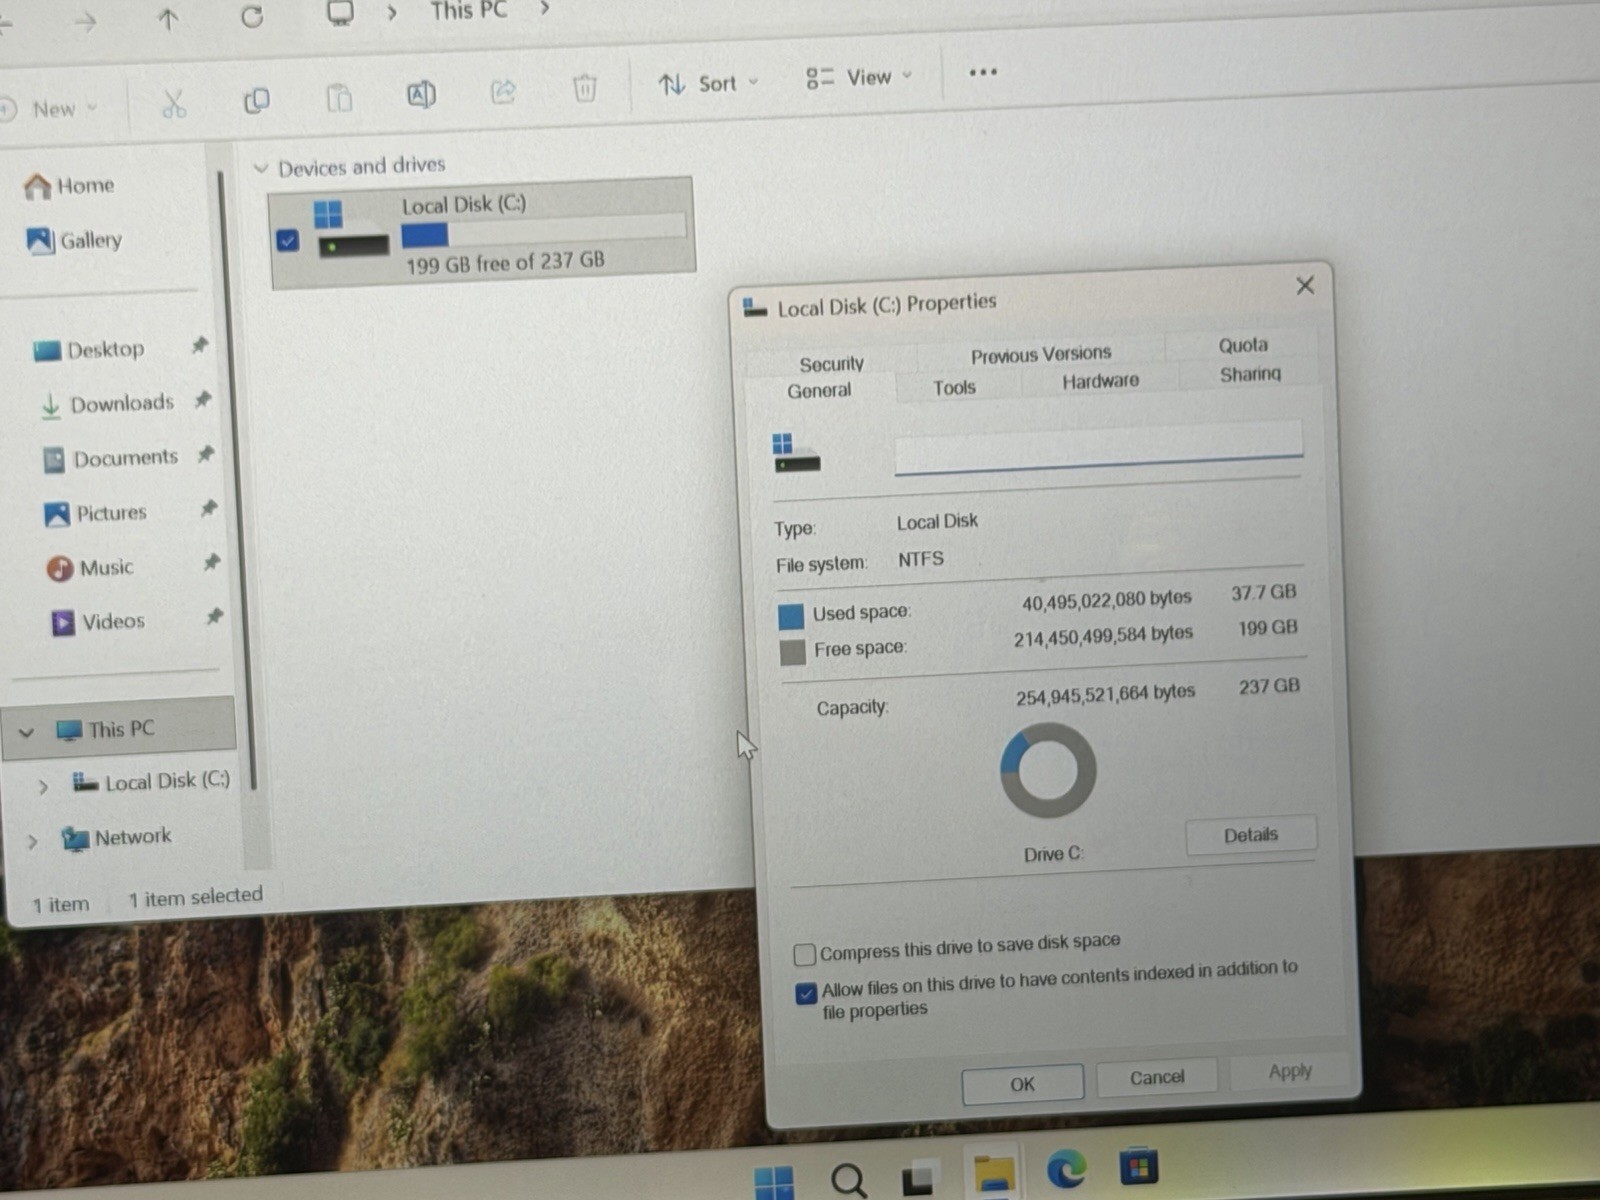Uncheck Allow files on this drive indexed option
1600x1200 pixels.
click(x=806, y=993)
